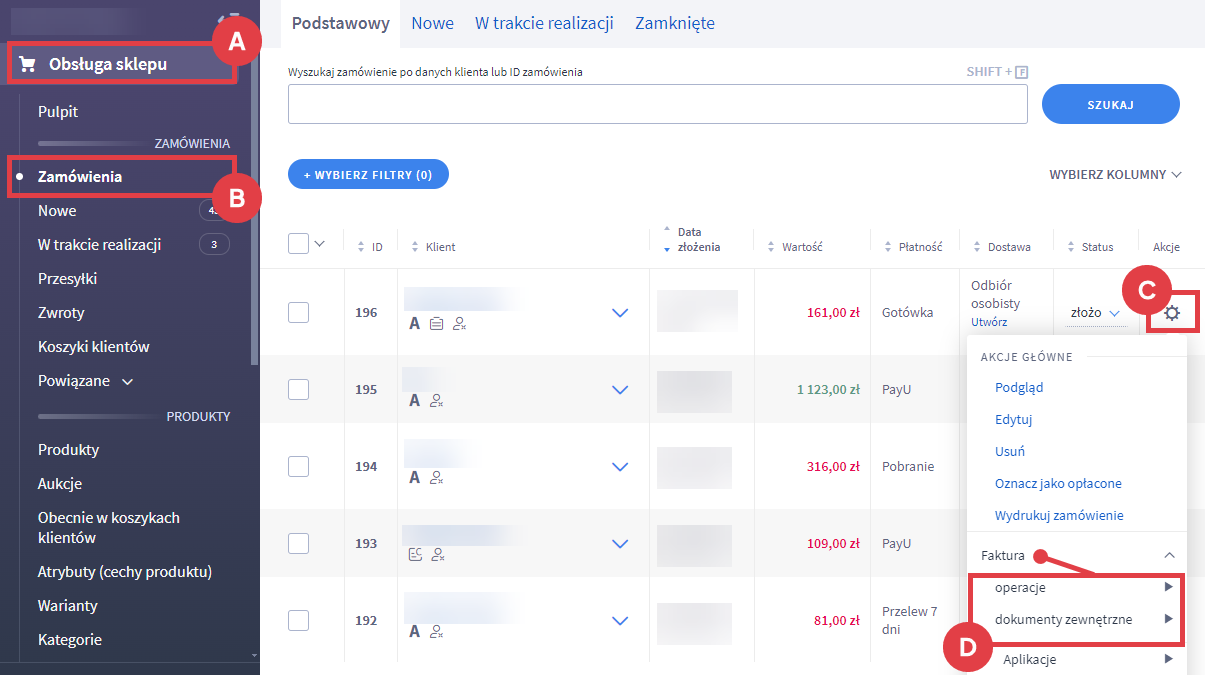Select the checkbox for order 194
Viewport: 1205px width, 675px height.
tap(298, 466)
